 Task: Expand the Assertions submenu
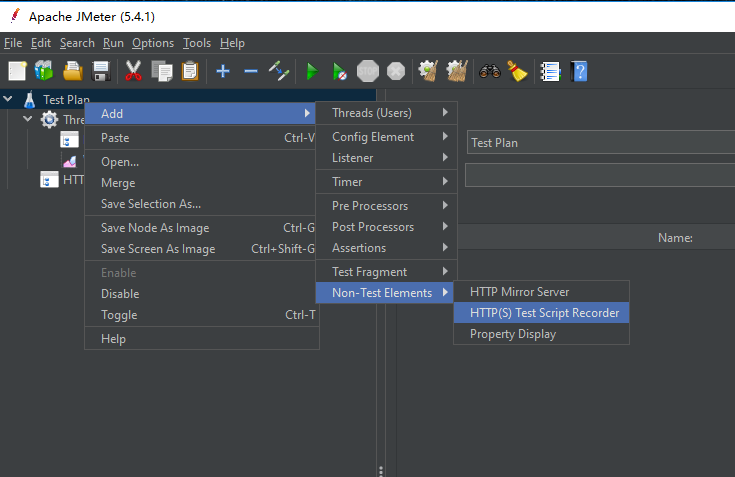pyautogui.click(x=386, y=248)
